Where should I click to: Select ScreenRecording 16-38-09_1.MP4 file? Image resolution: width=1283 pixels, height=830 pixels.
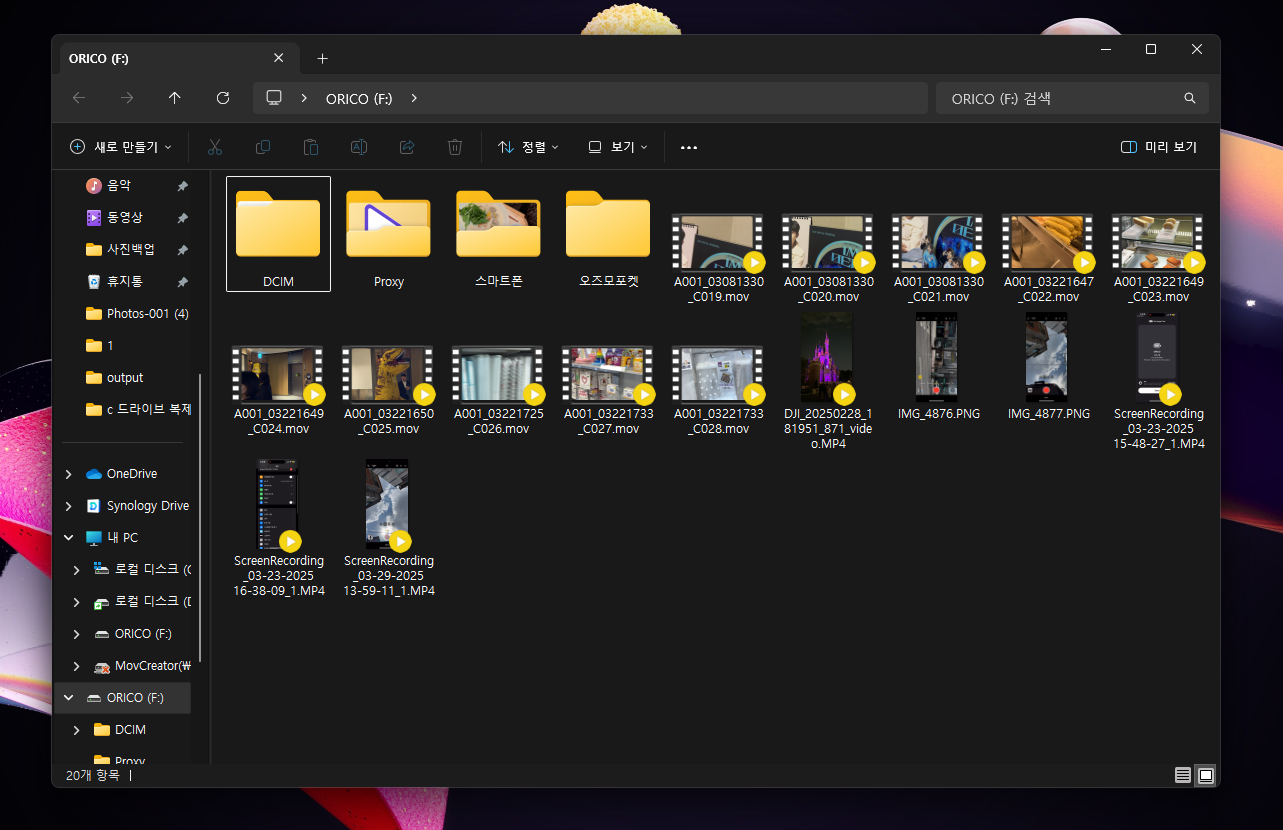coord(278,528)
